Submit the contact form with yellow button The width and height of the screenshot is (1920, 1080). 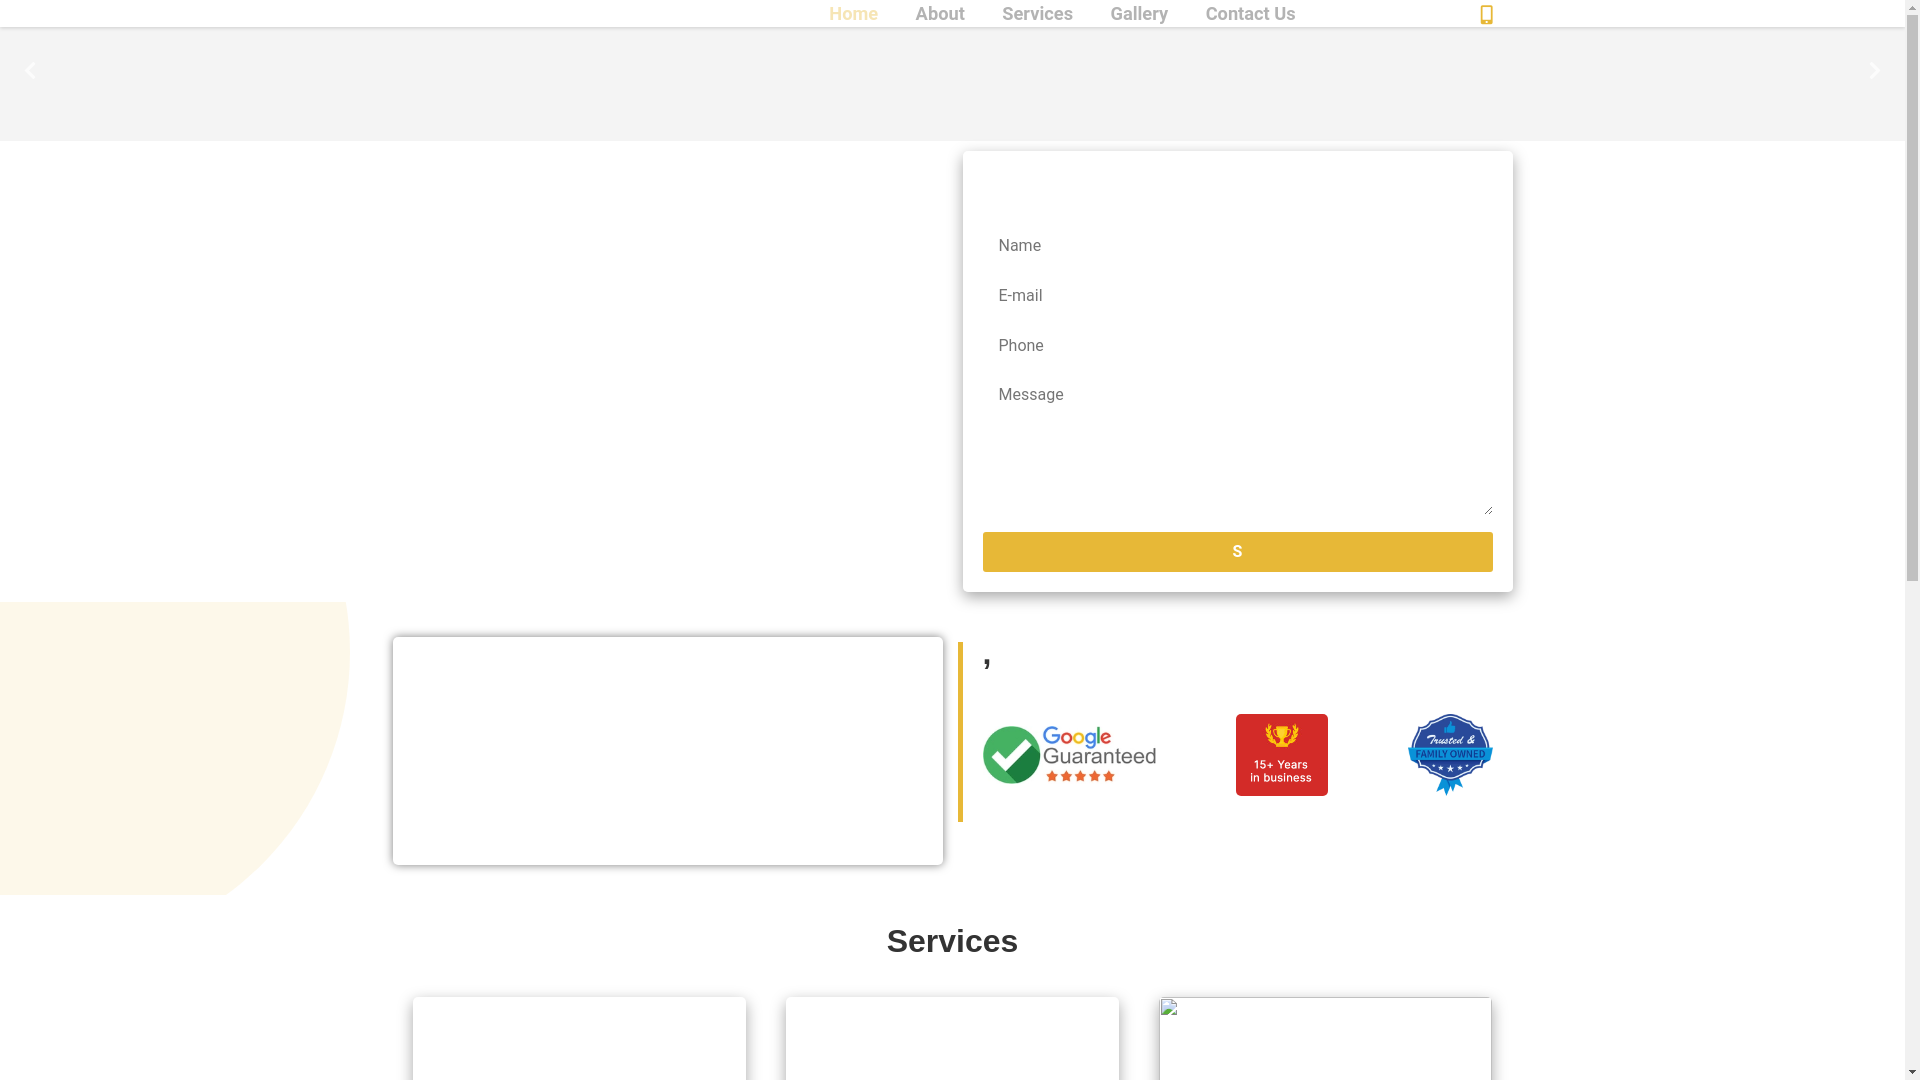pos(1237,552)
